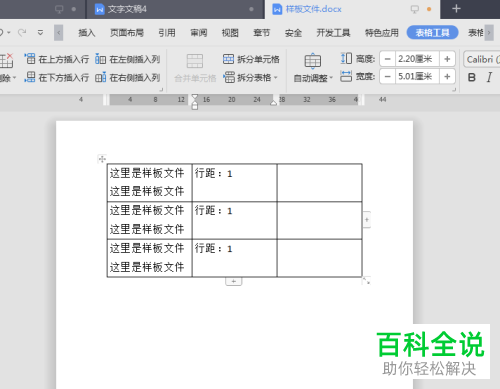Click first row cell containing 行距：1
500x389 pixels.
point(234,183)
